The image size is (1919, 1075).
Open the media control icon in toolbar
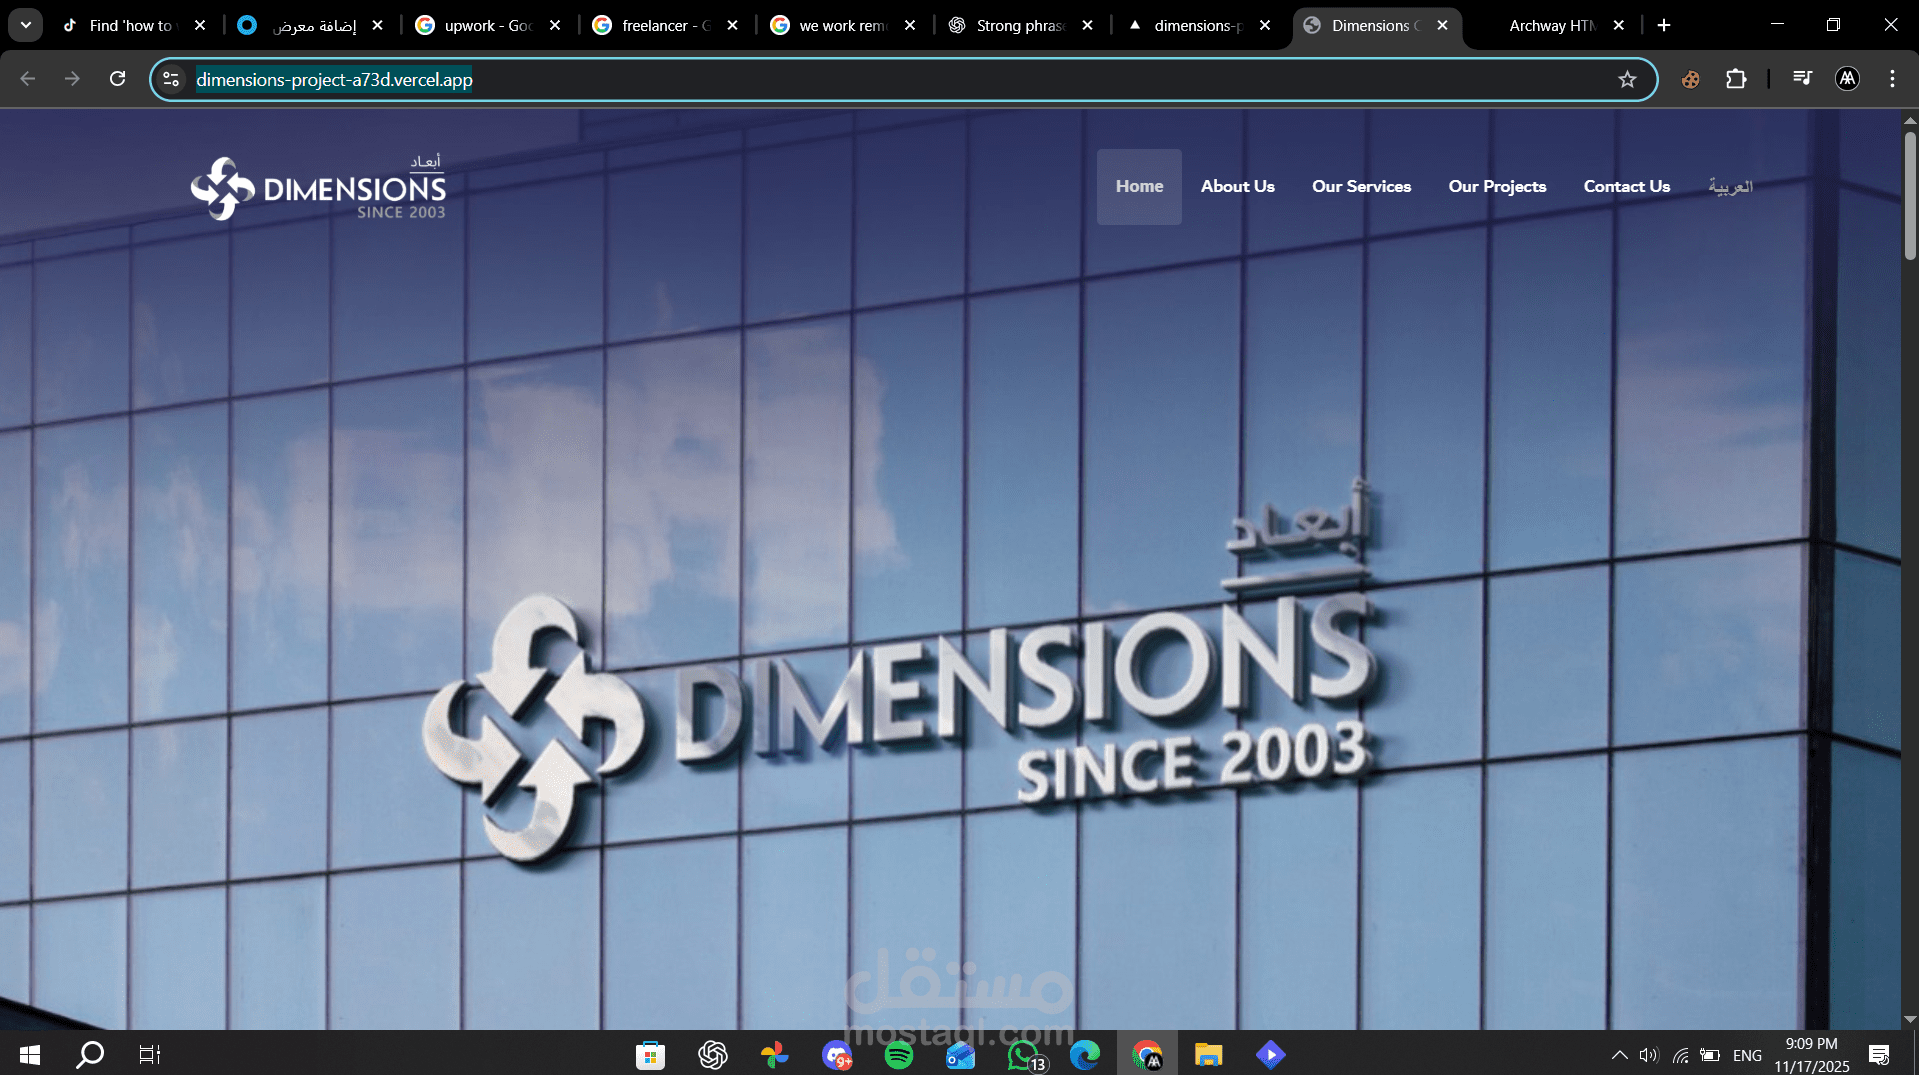[1802, 78]
